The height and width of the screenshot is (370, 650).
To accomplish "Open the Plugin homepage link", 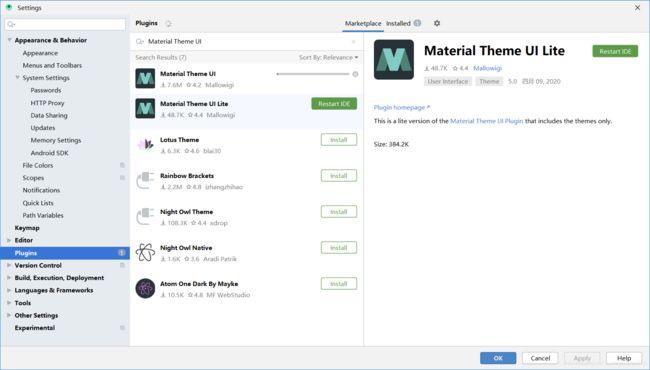I will 402,107.
